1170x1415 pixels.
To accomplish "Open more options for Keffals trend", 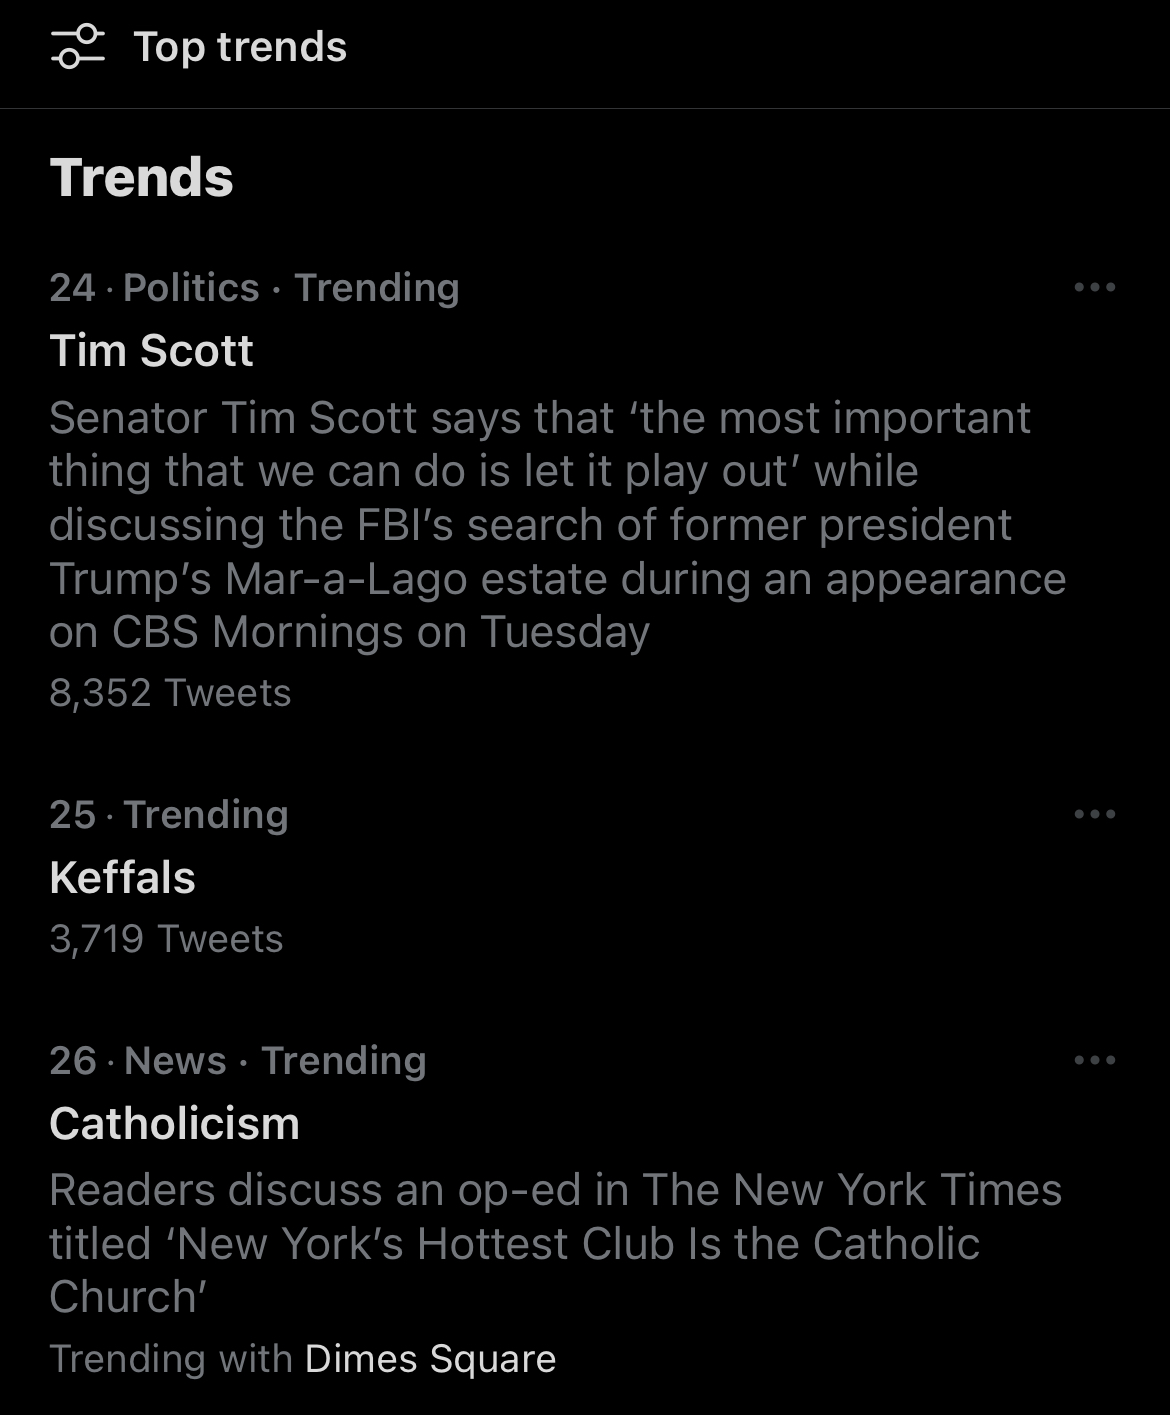I will pos(1094,814).
